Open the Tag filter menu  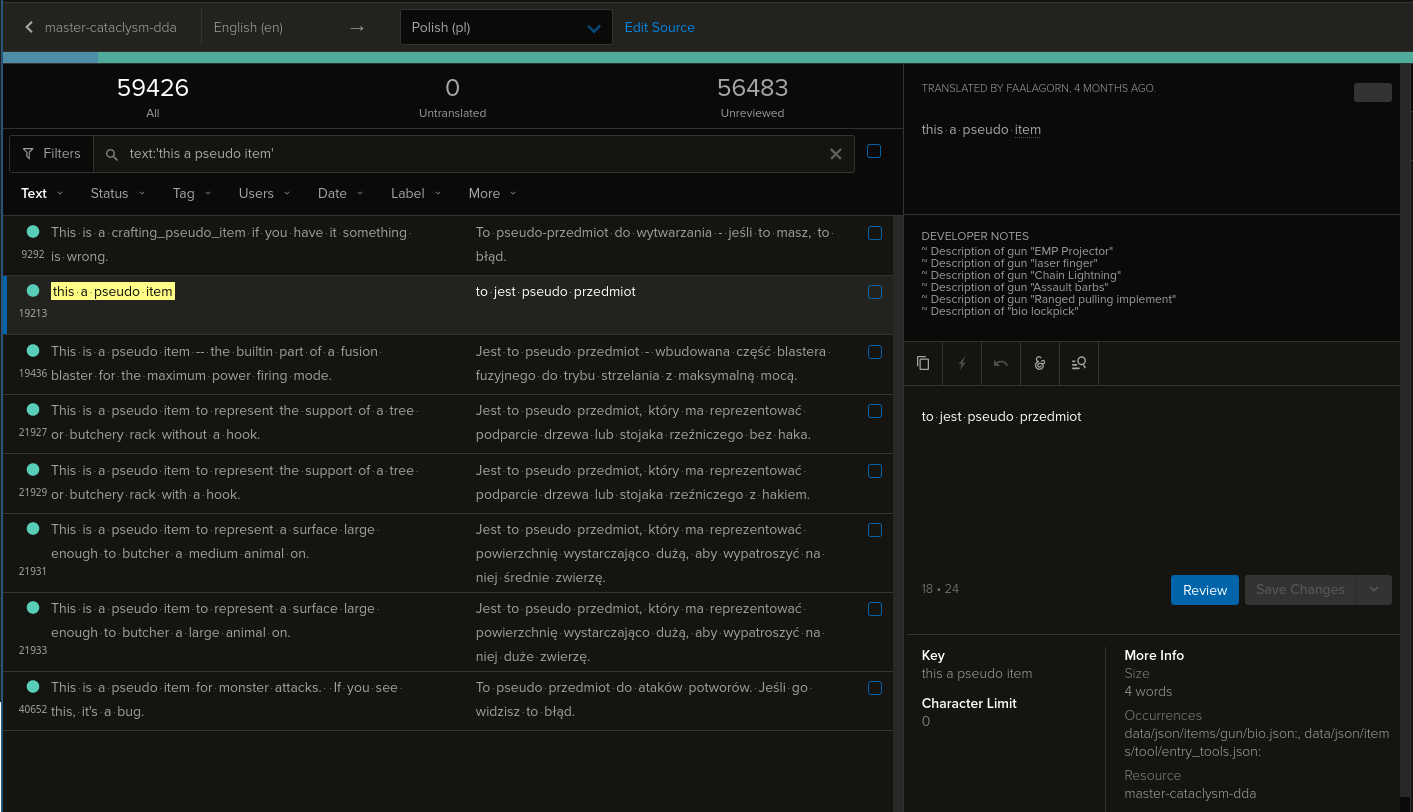click(190, 193)
